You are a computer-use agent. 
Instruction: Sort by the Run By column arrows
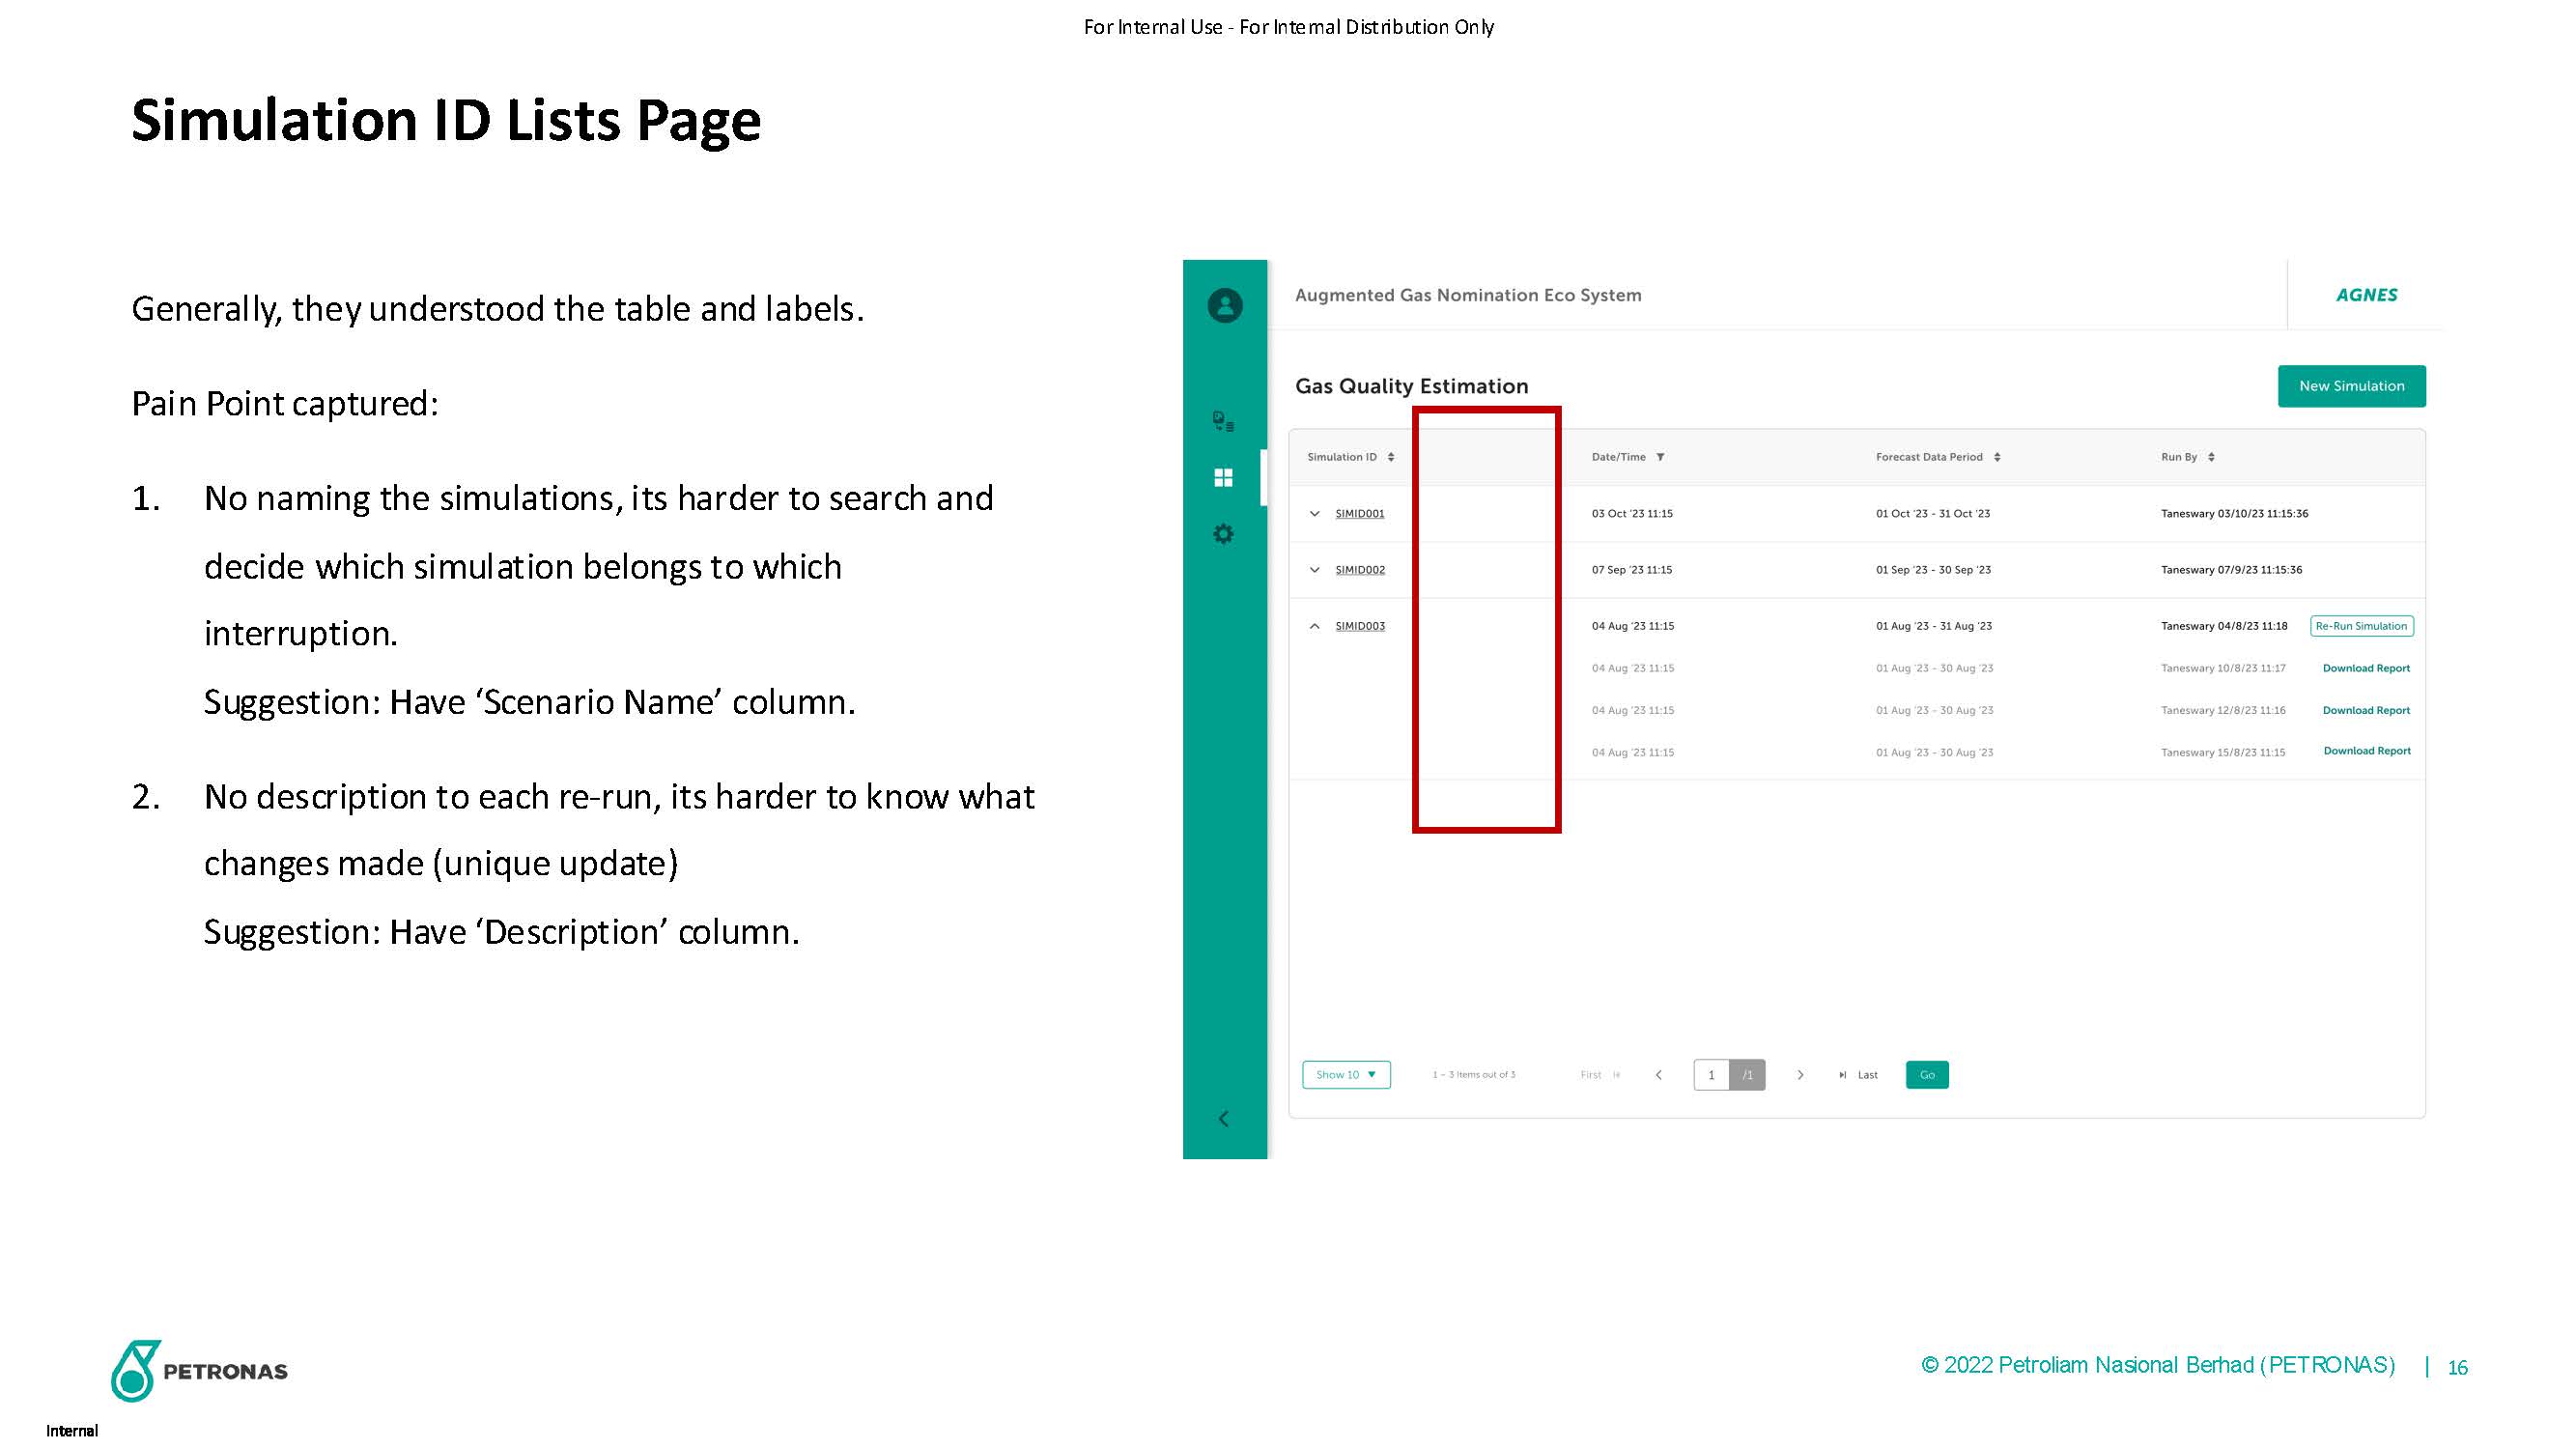coord(2211,457)
